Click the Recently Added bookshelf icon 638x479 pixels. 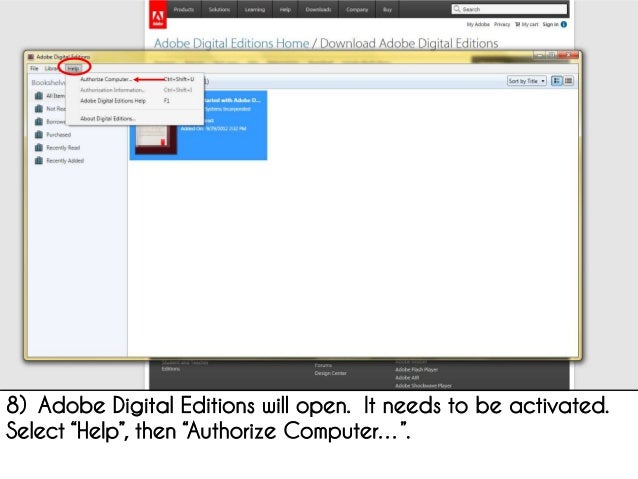coord(39,161)
